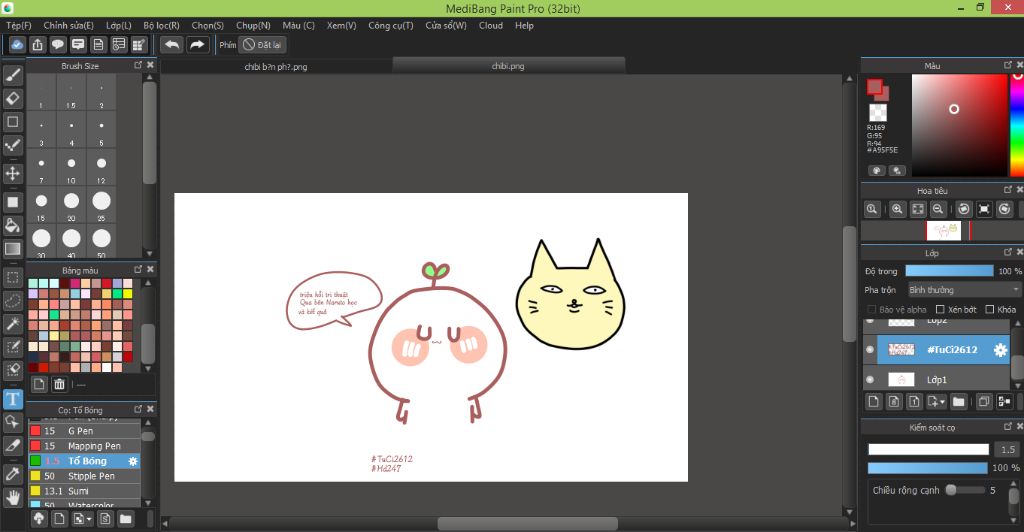Click the Dot/Divide tool icon below rectangle tool
The width and height of the screenshot is (1024, 532).
[12, 145]
